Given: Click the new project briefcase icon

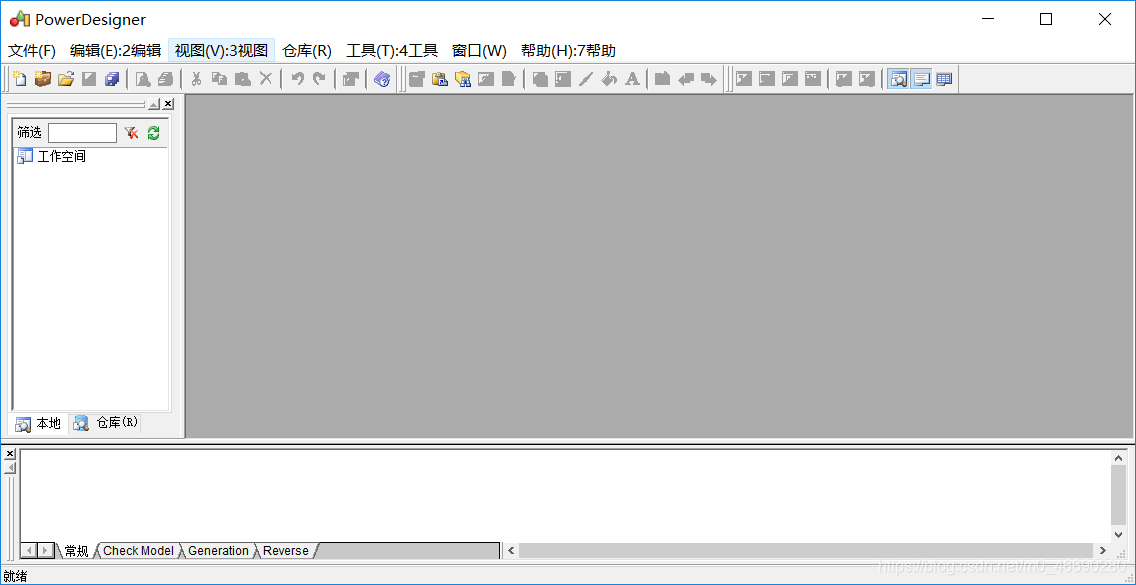Looking at the screenshot, I should (x=43, y=79).
